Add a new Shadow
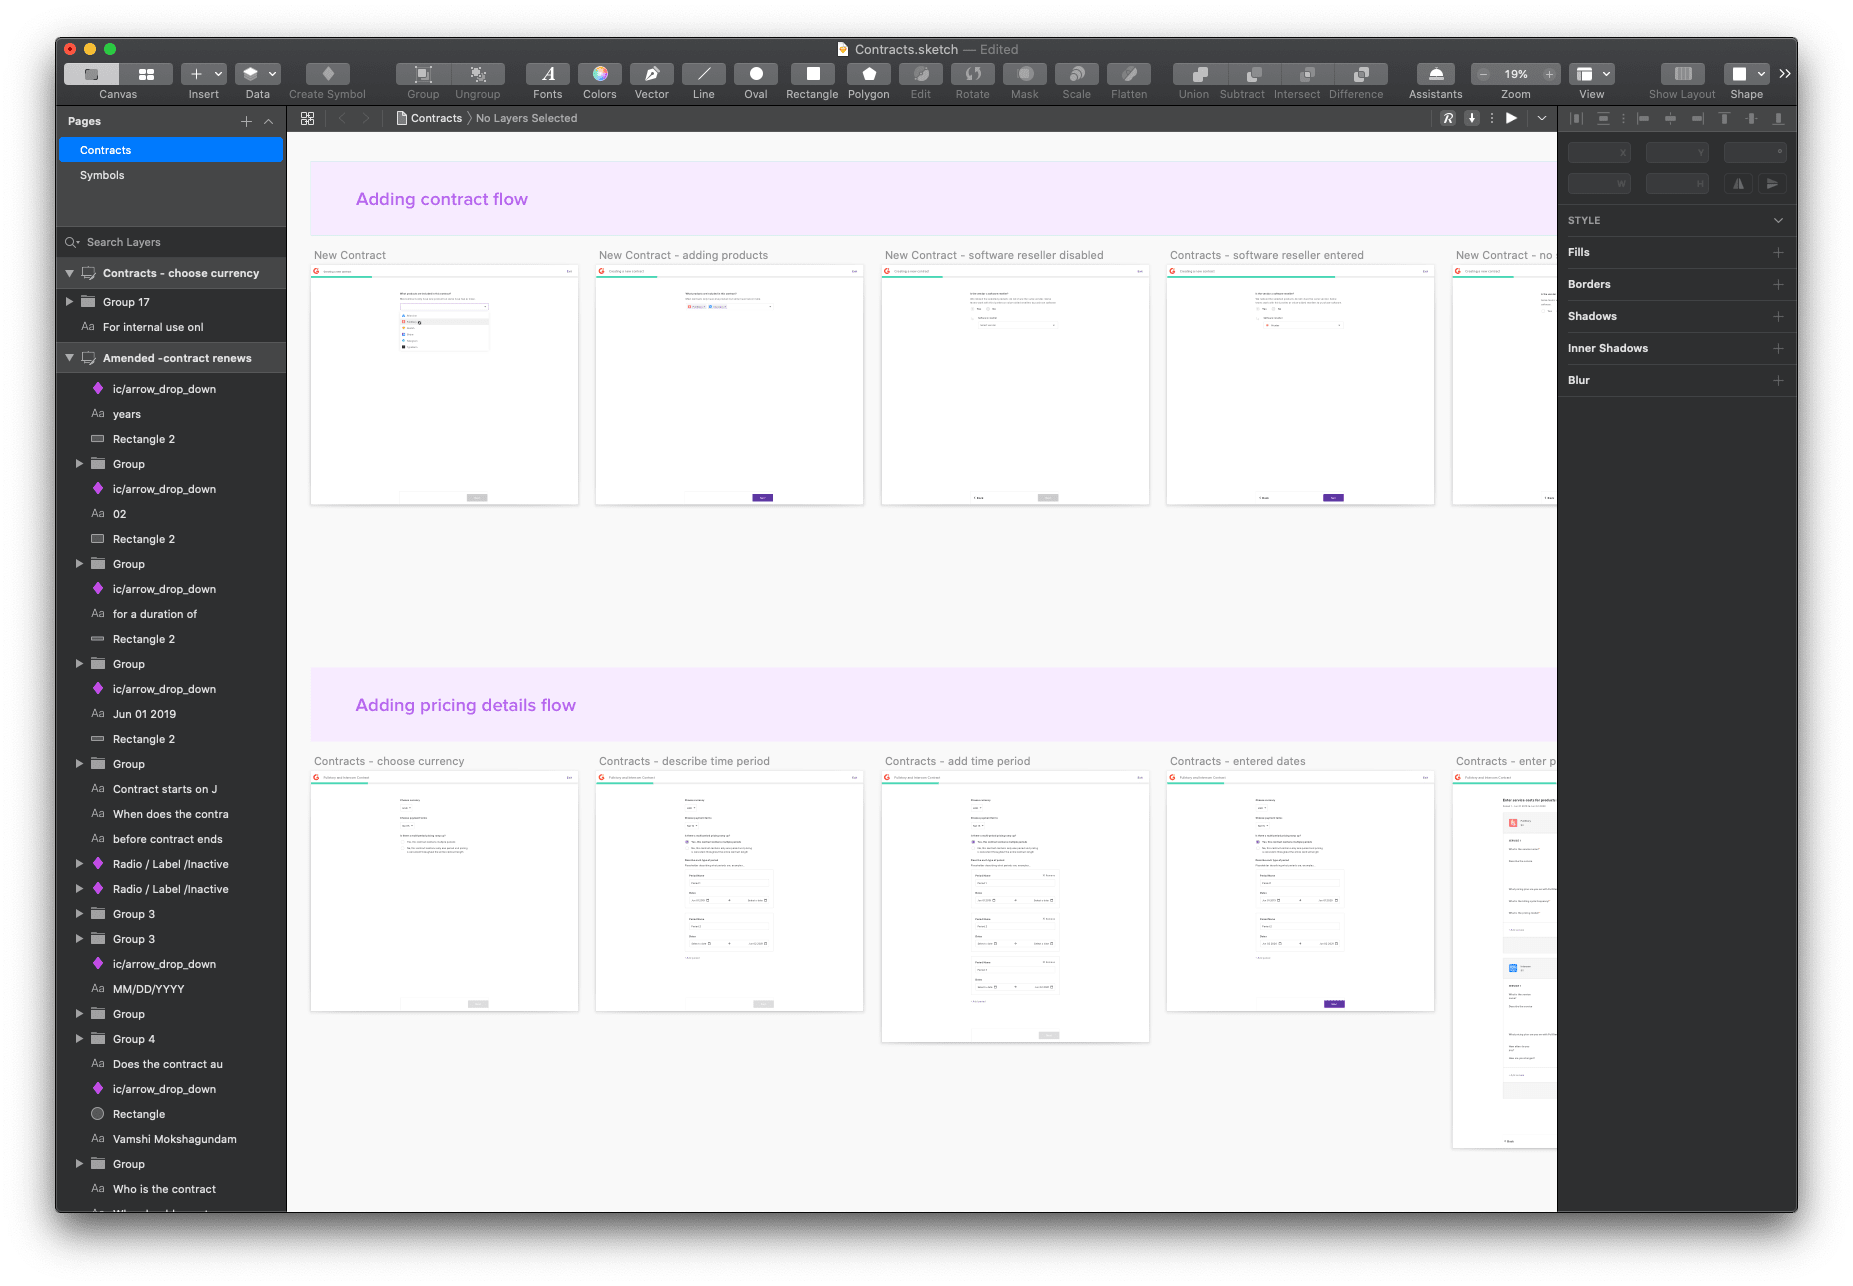This screenshot has height=1286, width=1853. click(1778, 317)
